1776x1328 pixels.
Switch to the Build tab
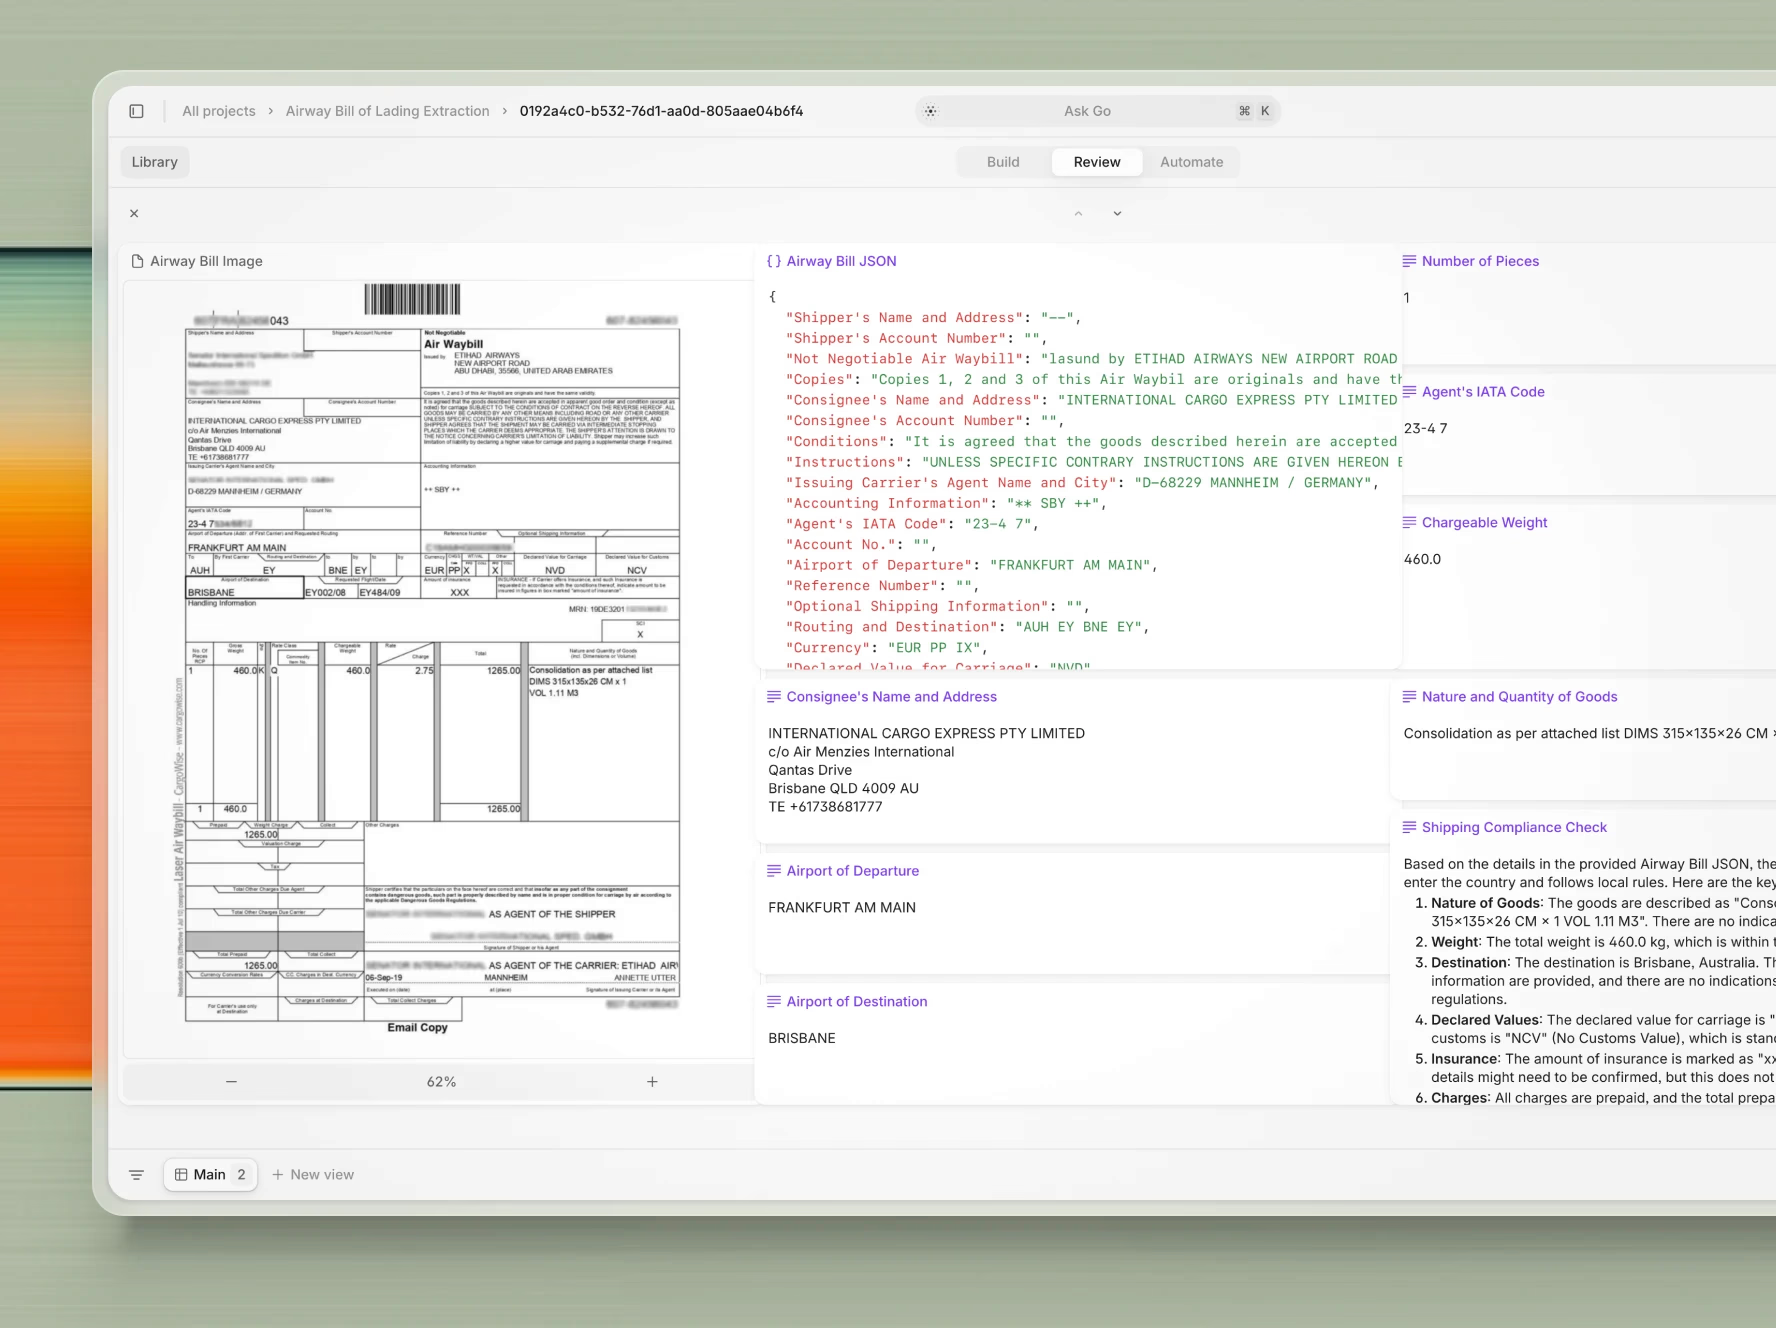pyautogui.click(x=1003, y=162)
